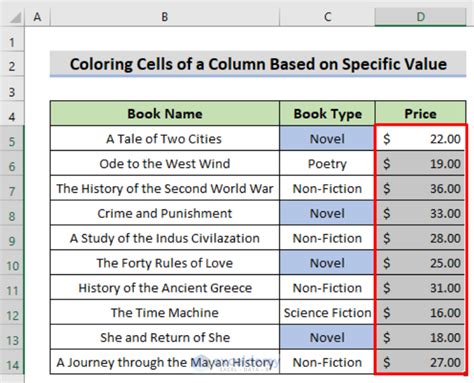Select the price cell 16.00
Image resolution: width=474 pixels, height=383 pixels.
pos(420,312)
